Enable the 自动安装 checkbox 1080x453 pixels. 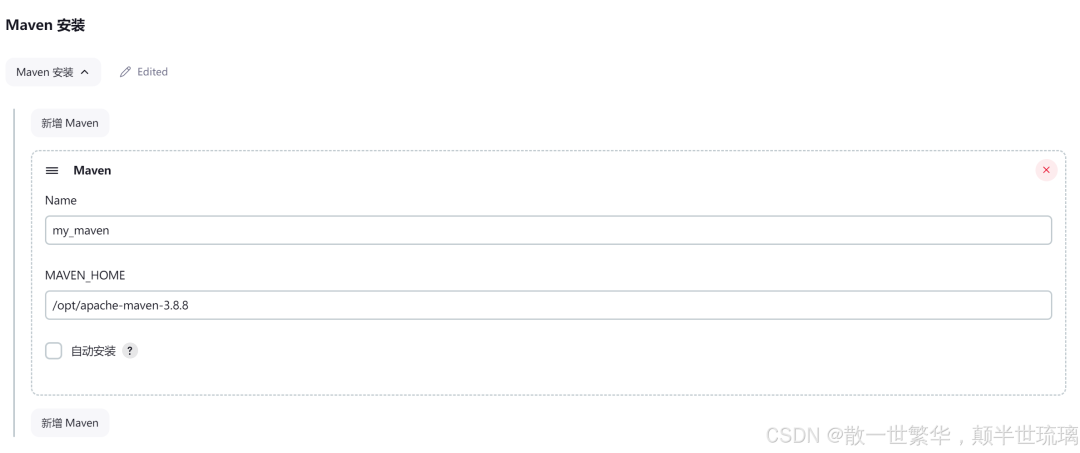point(54,350)
